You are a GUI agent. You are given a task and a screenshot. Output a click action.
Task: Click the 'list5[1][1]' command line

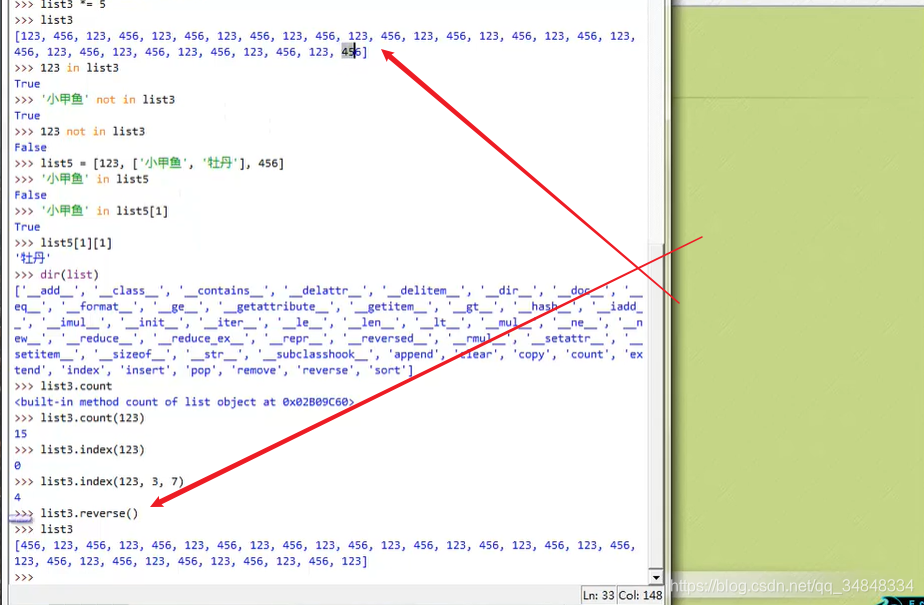pos(63,243)
